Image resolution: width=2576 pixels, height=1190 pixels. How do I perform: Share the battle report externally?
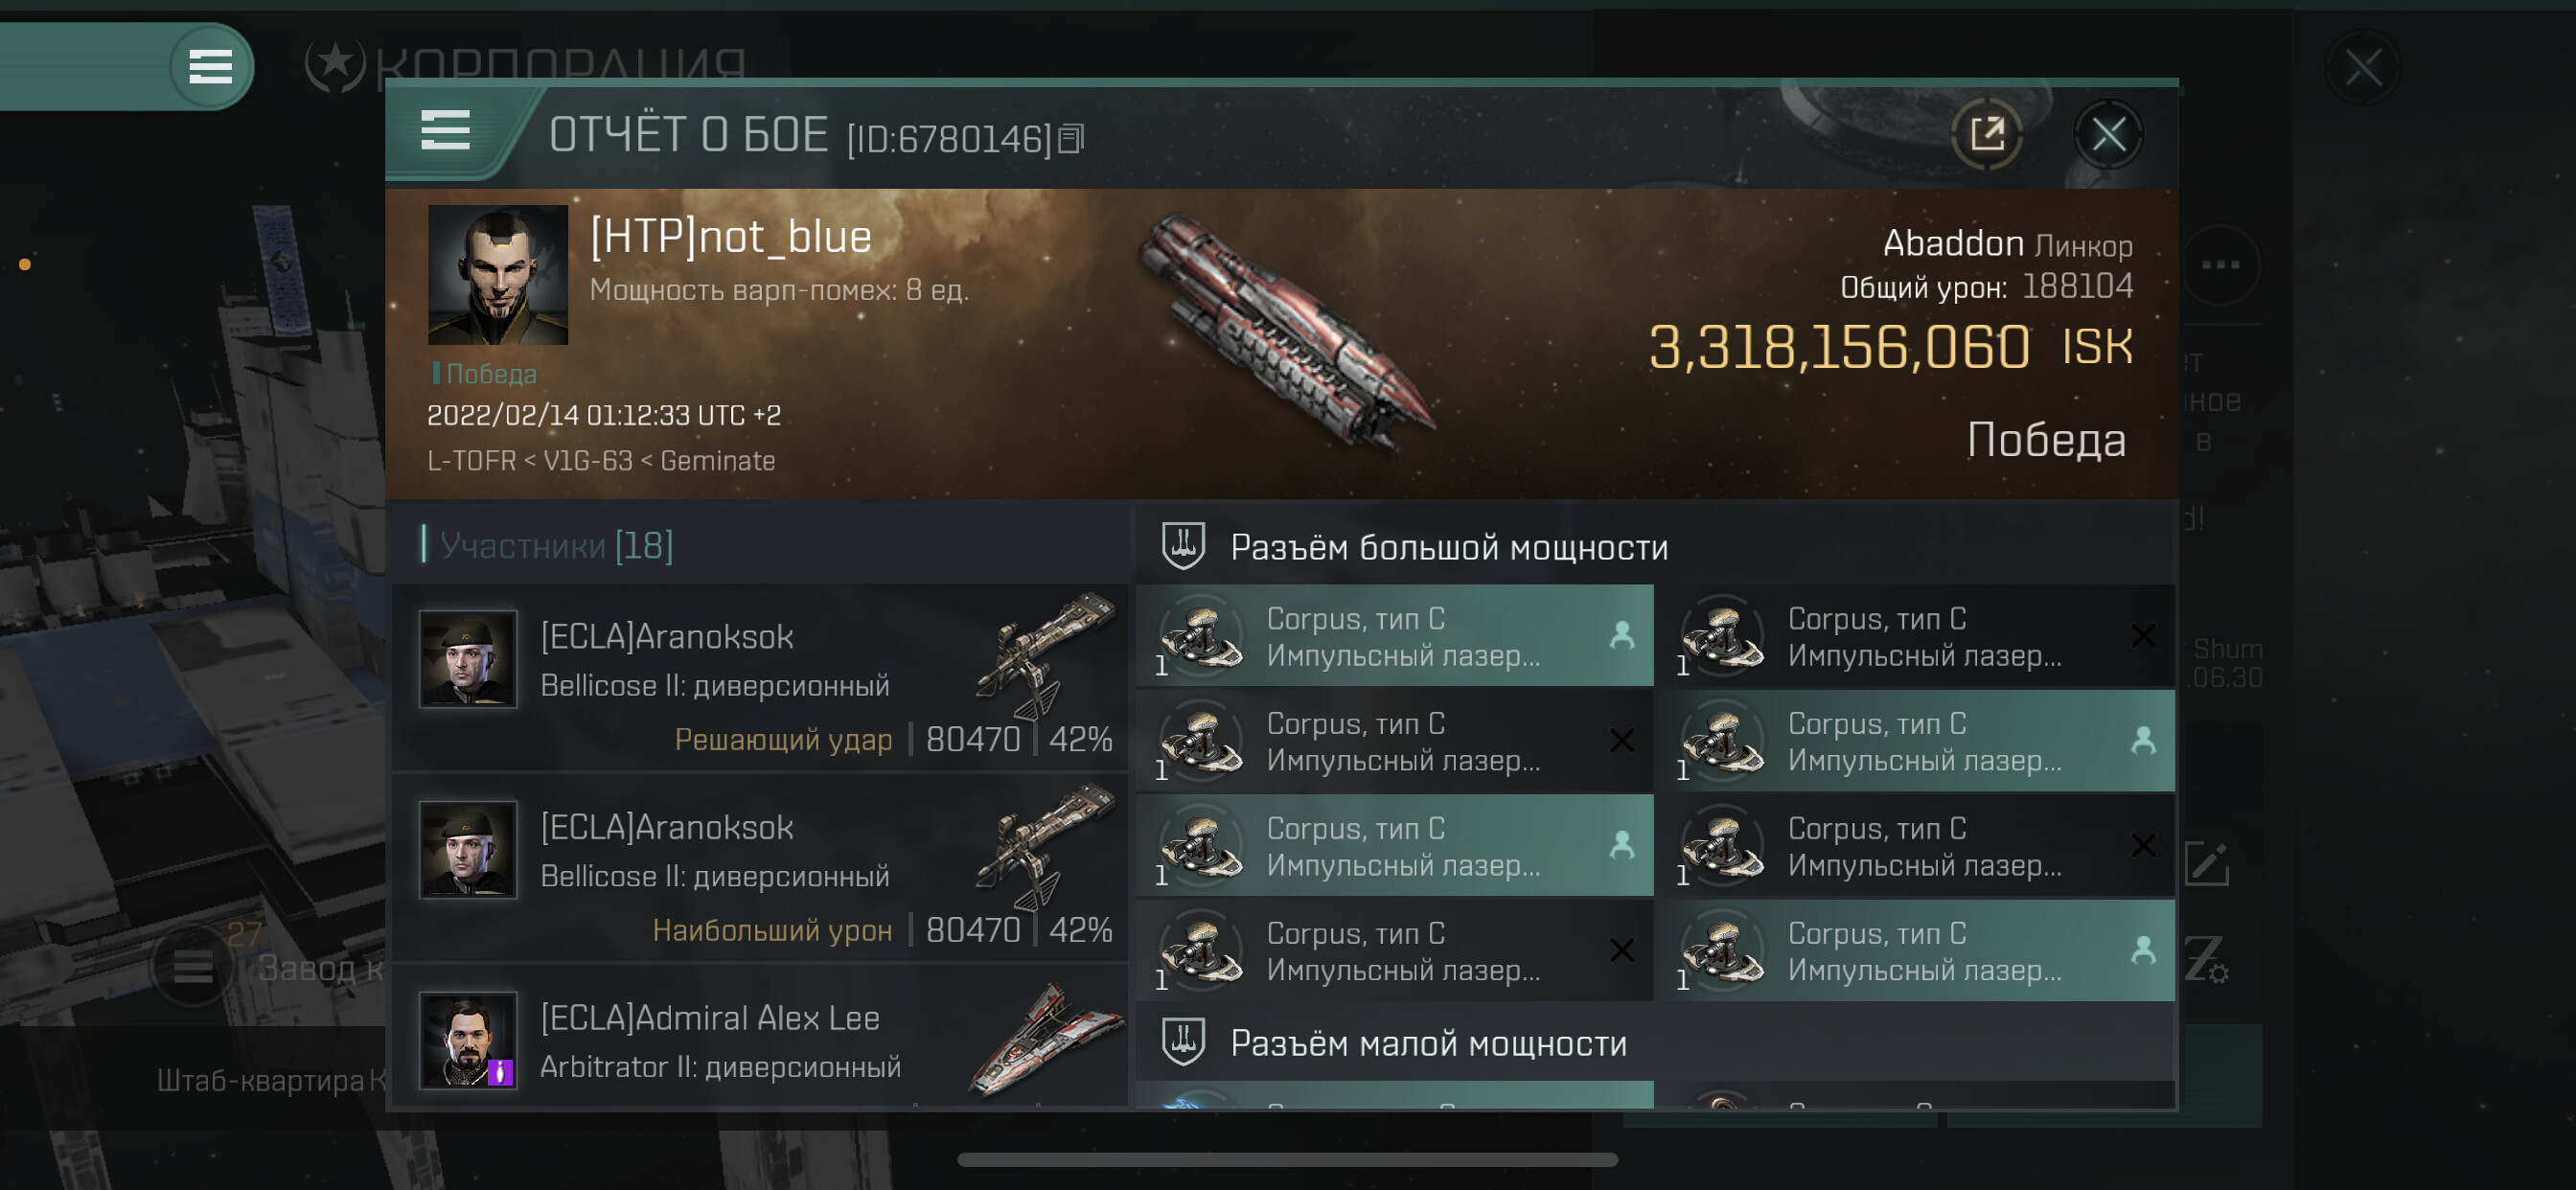(x=1986, y=134)
